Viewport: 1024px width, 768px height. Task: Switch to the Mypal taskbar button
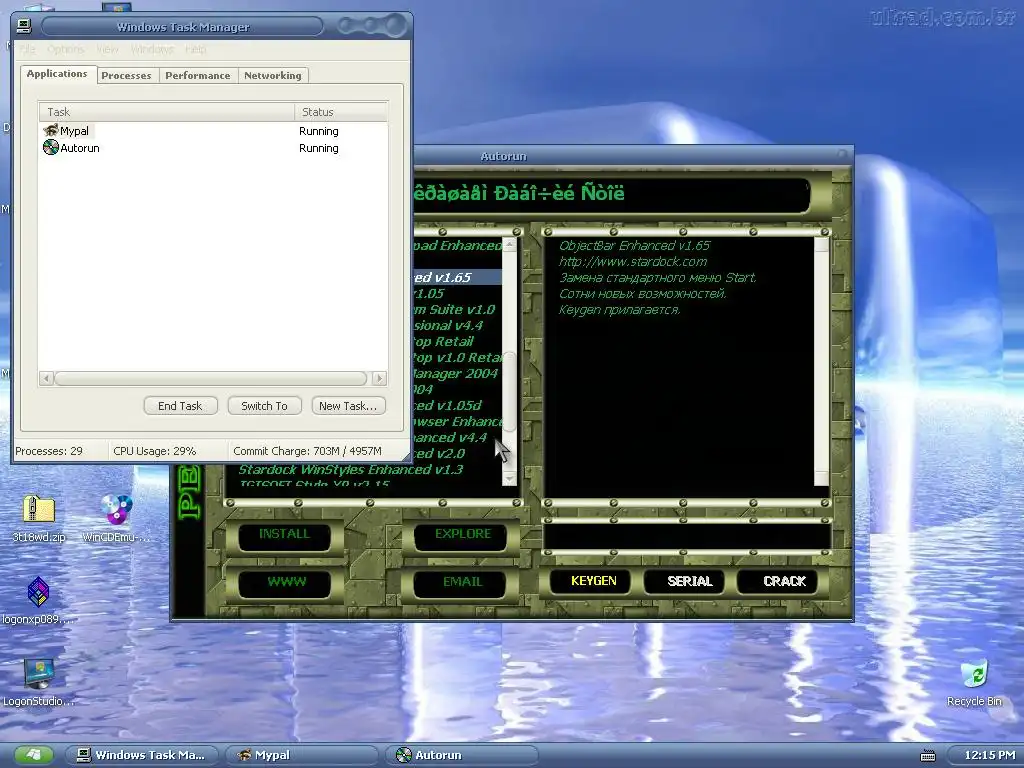302,755
